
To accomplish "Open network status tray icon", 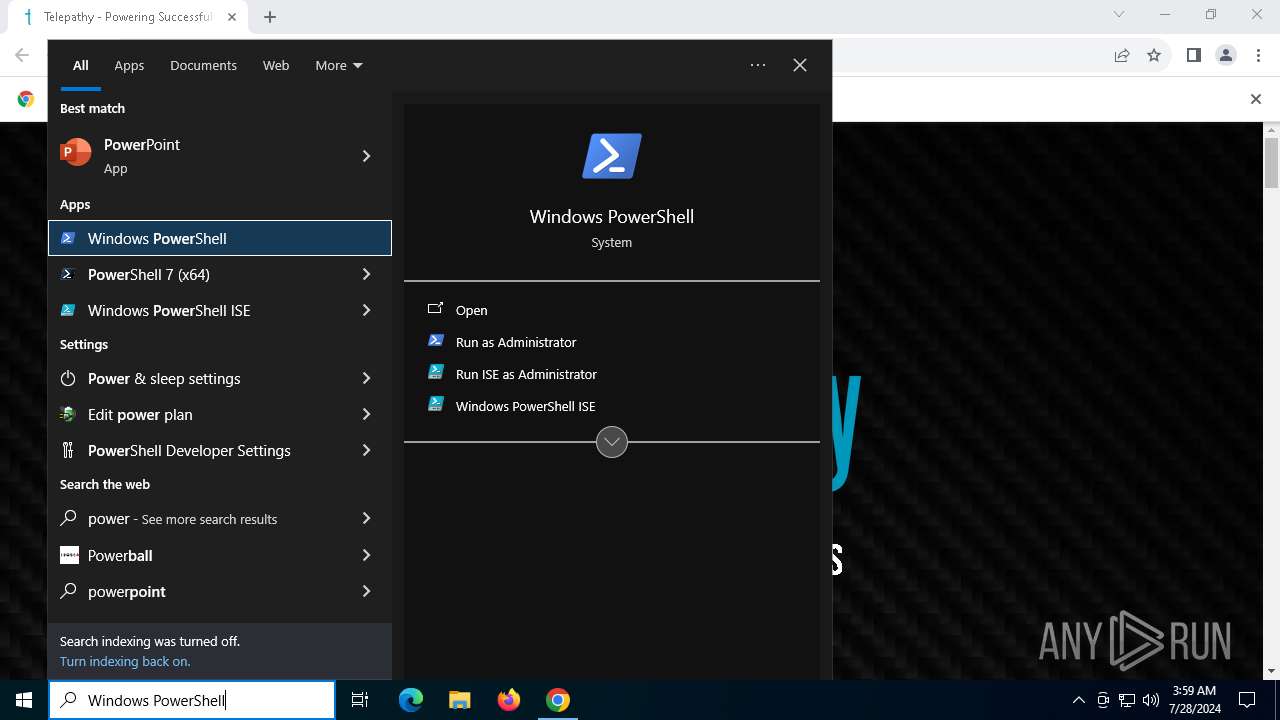I will (1127, 700).
